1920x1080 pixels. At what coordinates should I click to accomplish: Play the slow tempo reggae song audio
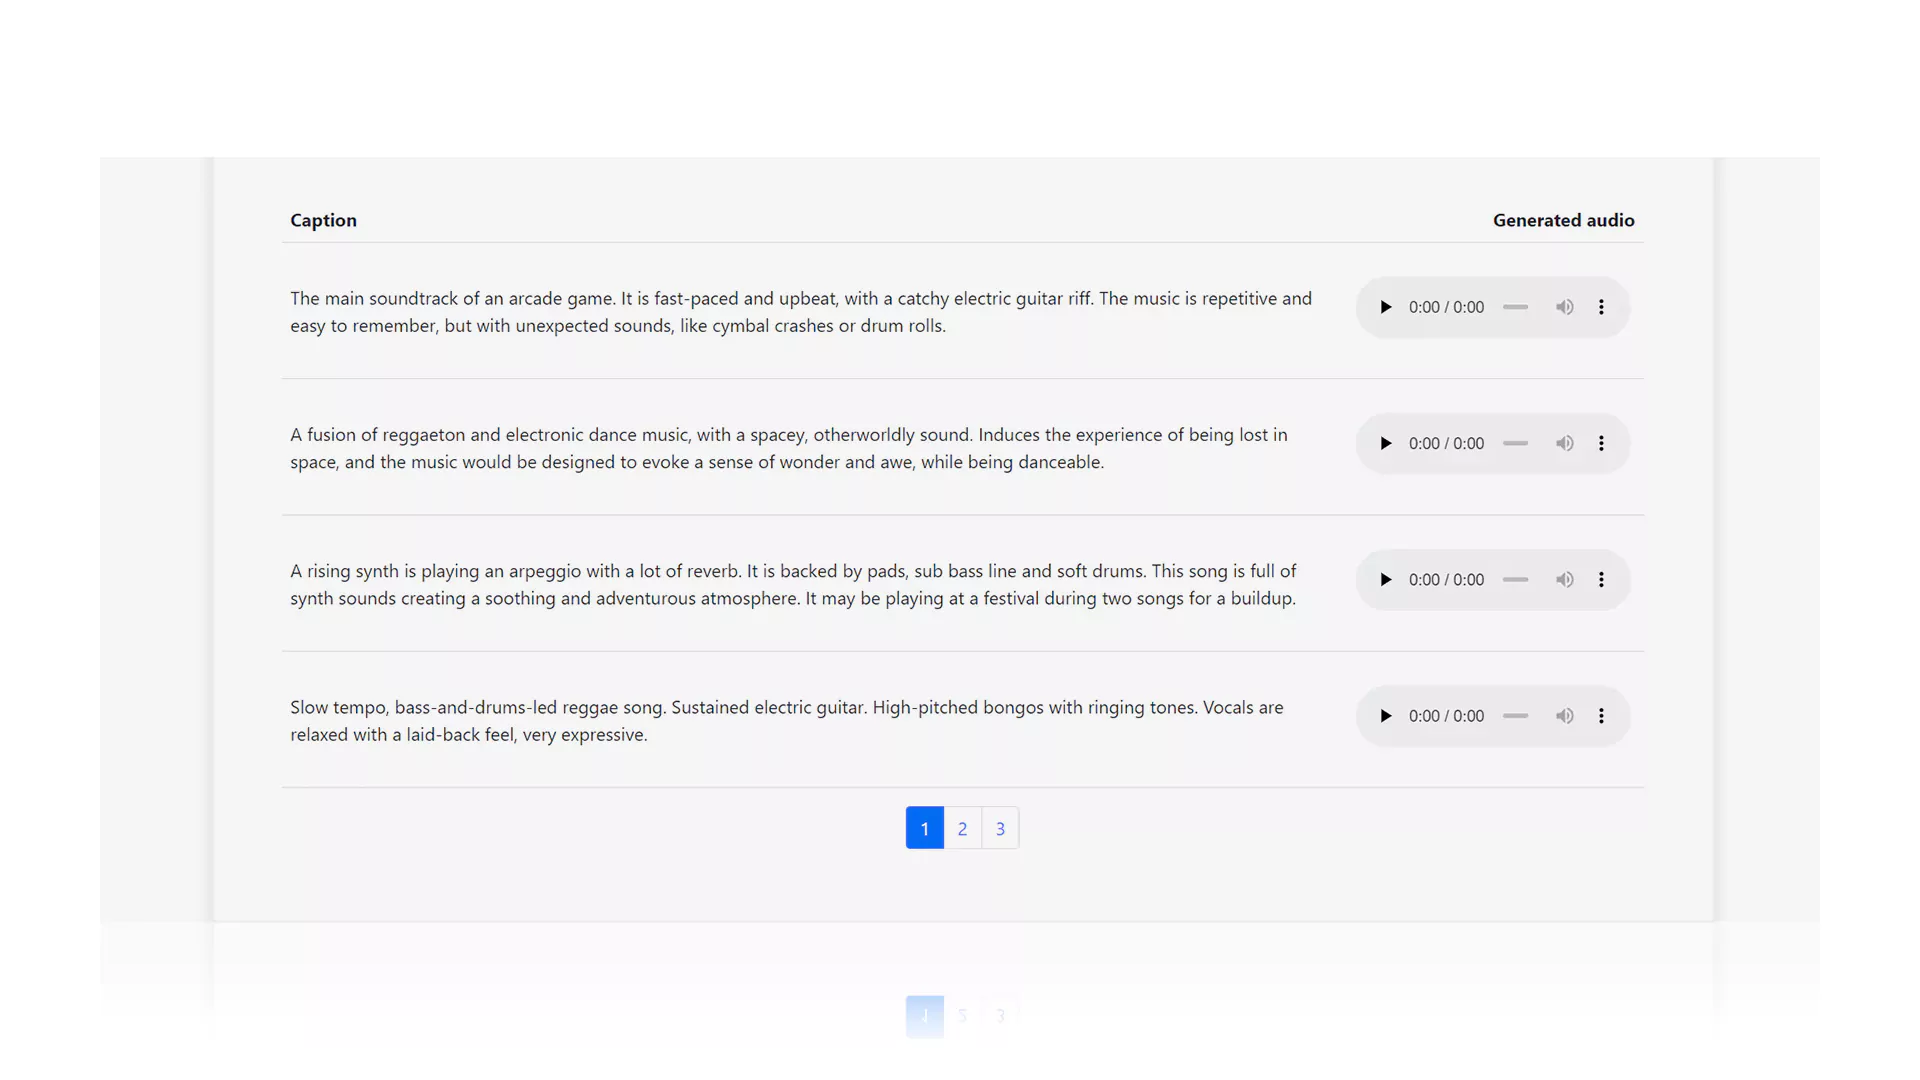(1385, 716)
